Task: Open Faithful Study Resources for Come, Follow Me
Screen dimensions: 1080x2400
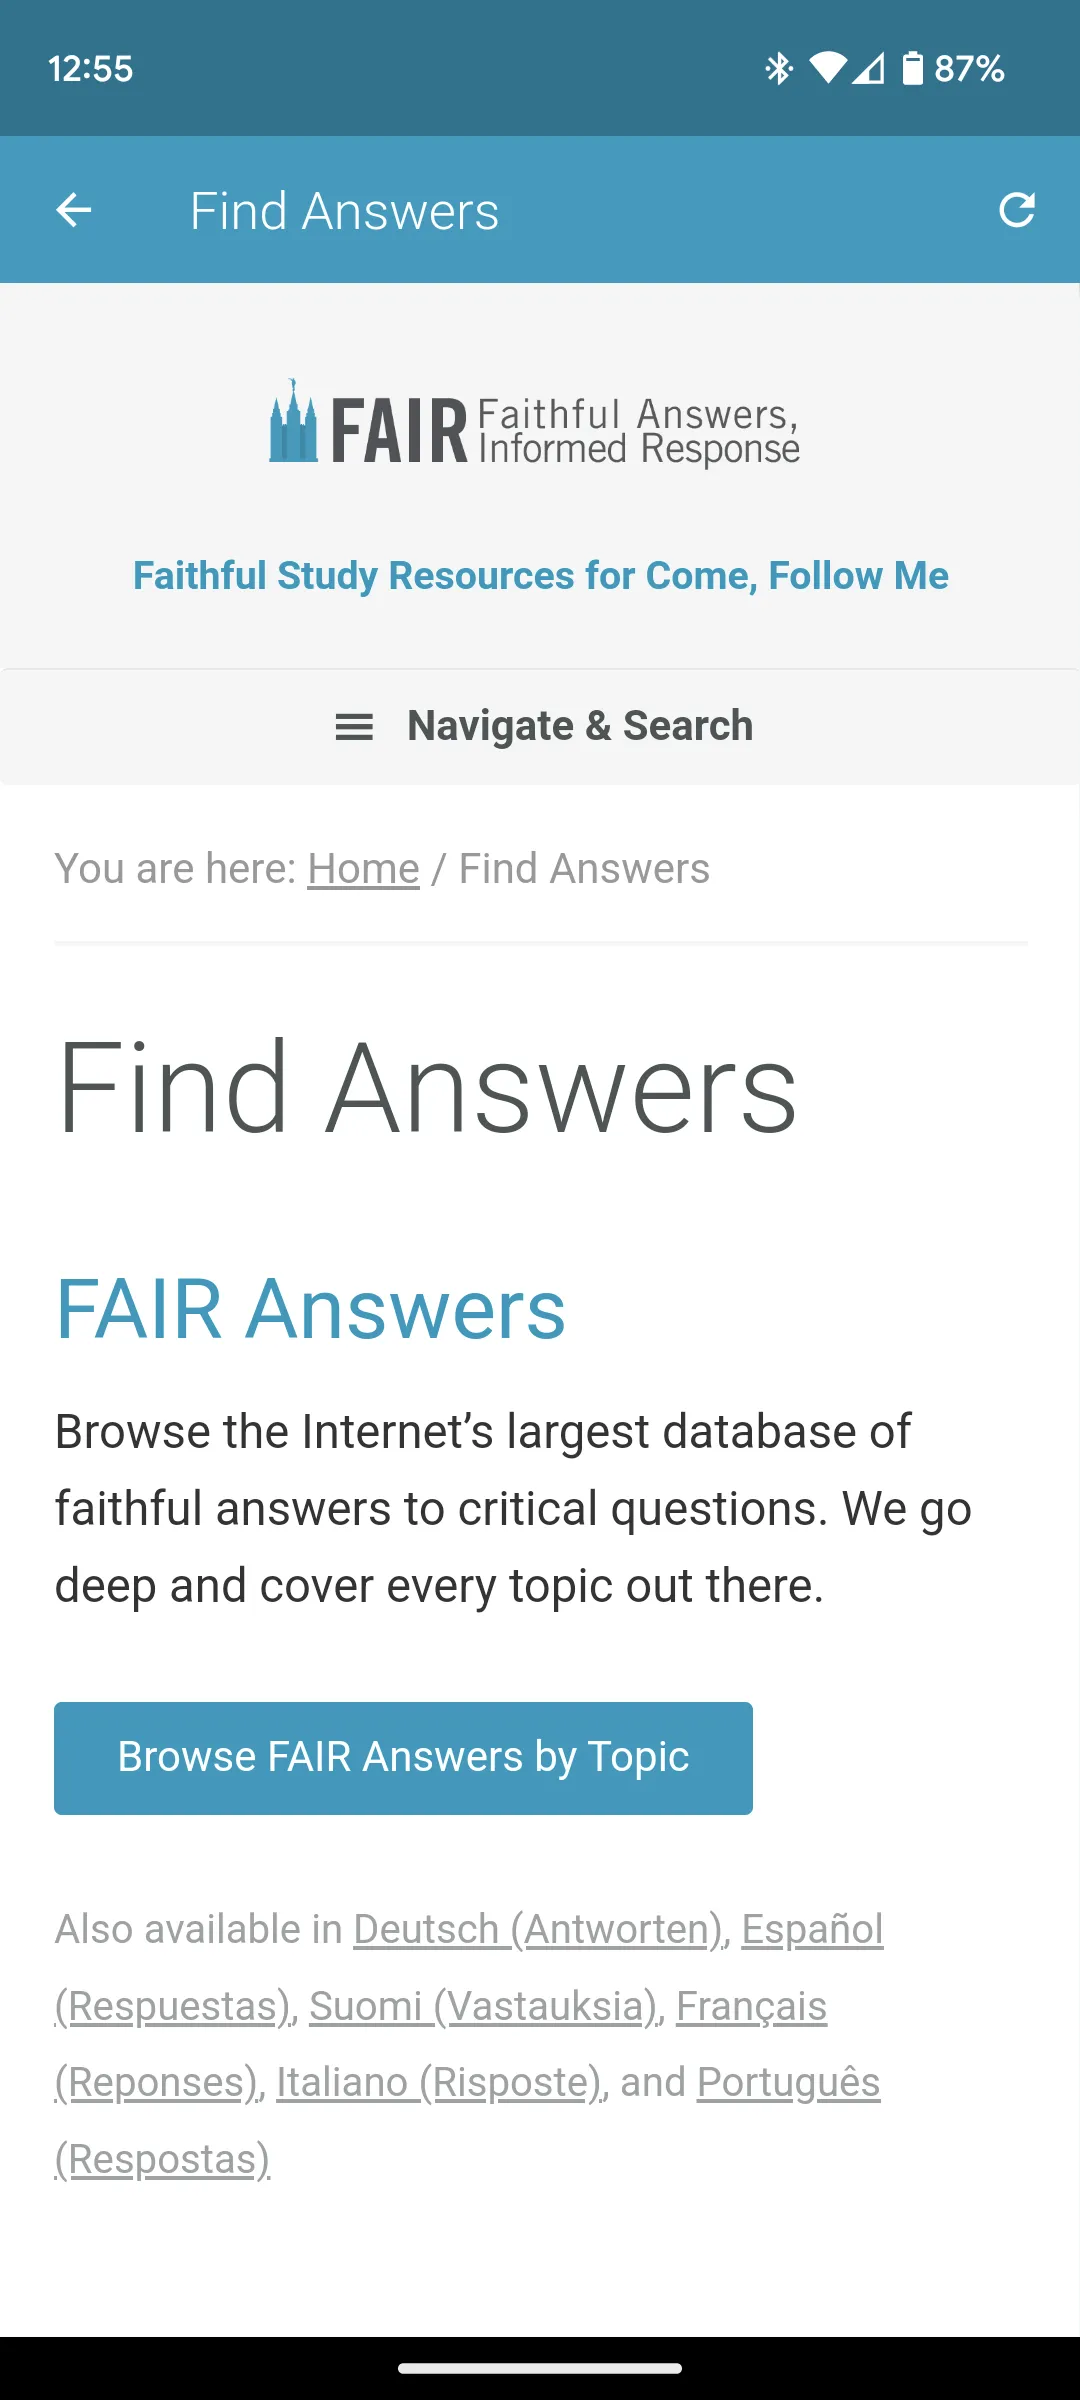Action: [x=541, y=576]
